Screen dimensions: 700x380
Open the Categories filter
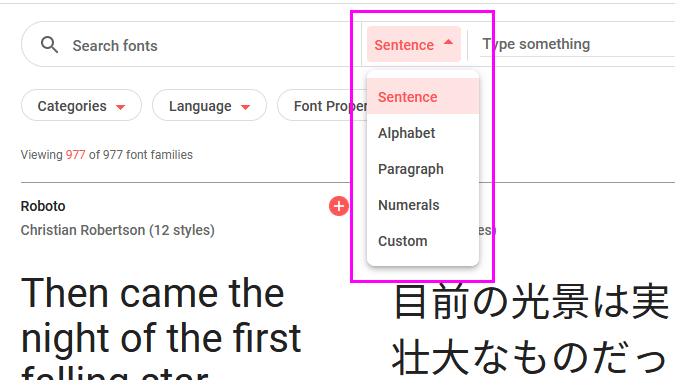pyautogui.click(x=81, y=105)
